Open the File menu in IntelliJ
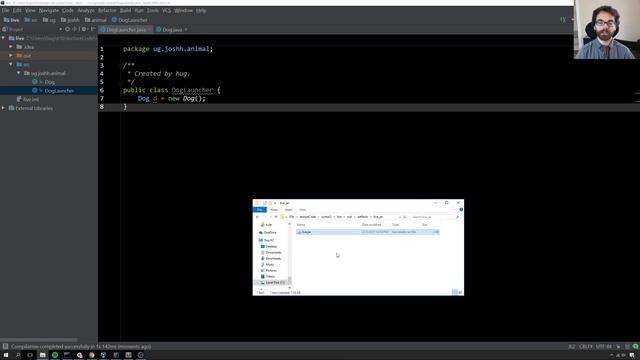Image resolution: width=640 pixels, height=360 pixels. (5, 11)
